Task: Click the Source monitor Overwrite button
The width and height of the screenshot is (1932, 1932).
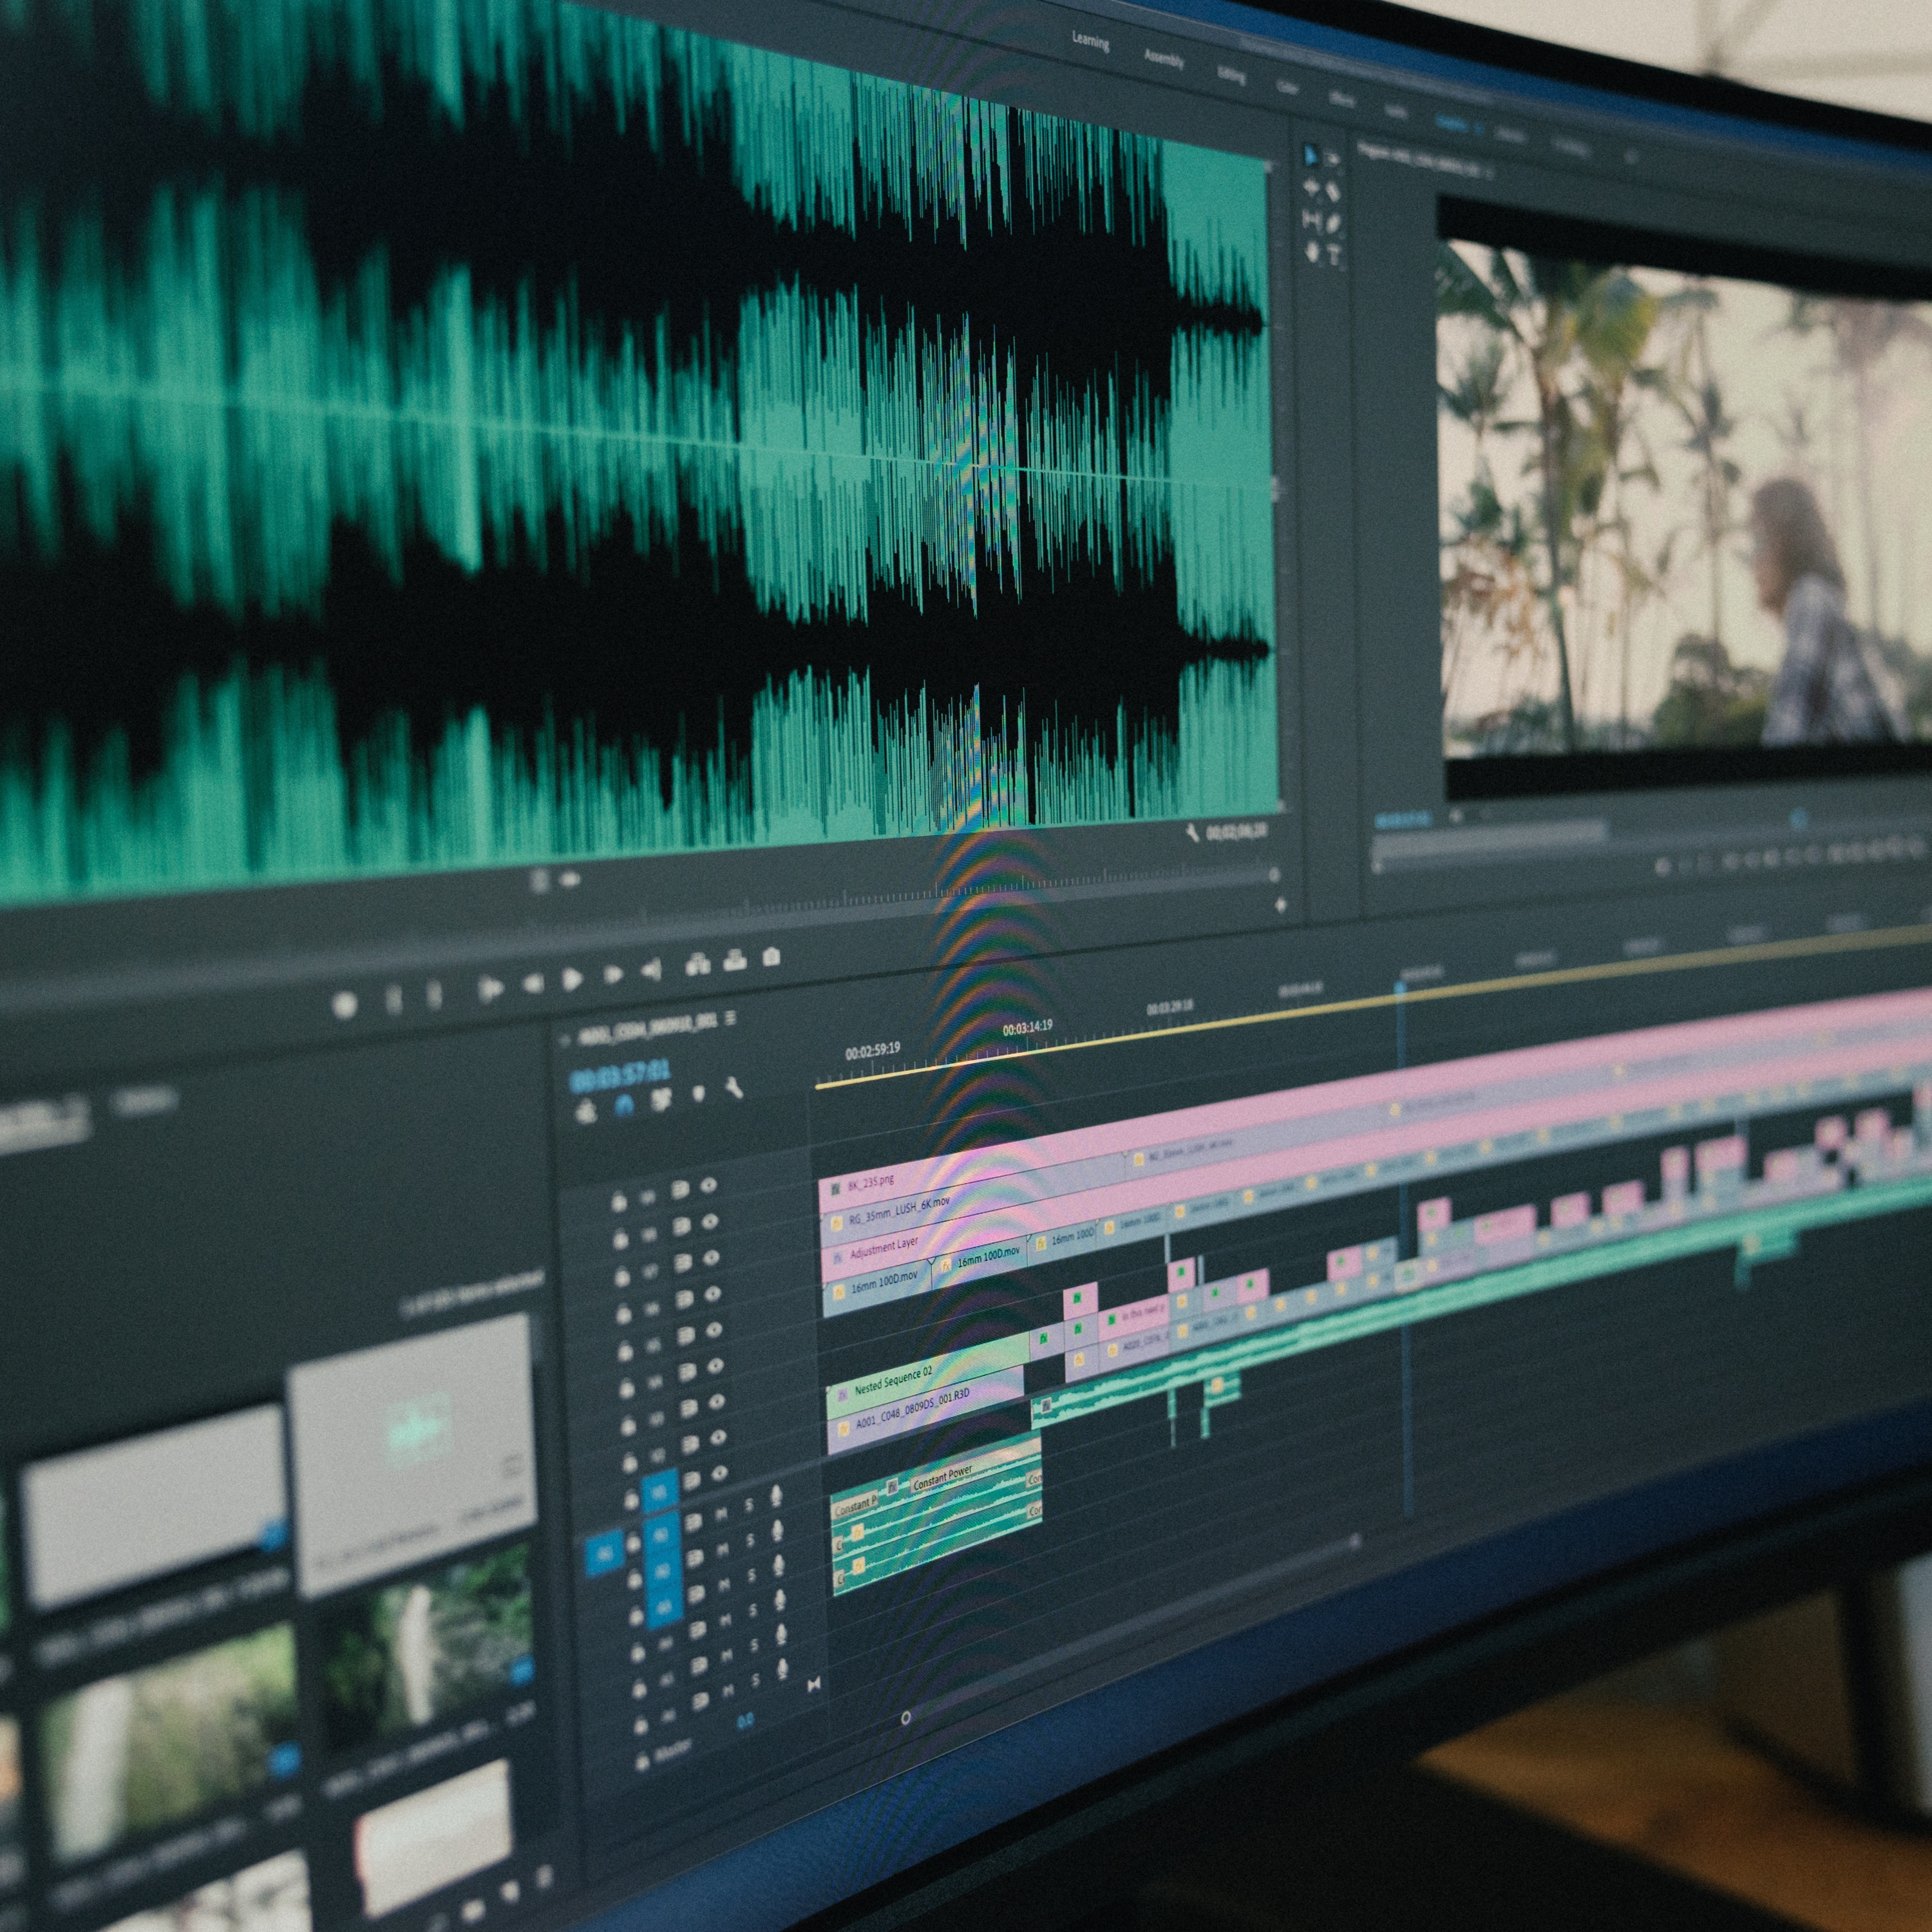Action: tap(735, 960)
